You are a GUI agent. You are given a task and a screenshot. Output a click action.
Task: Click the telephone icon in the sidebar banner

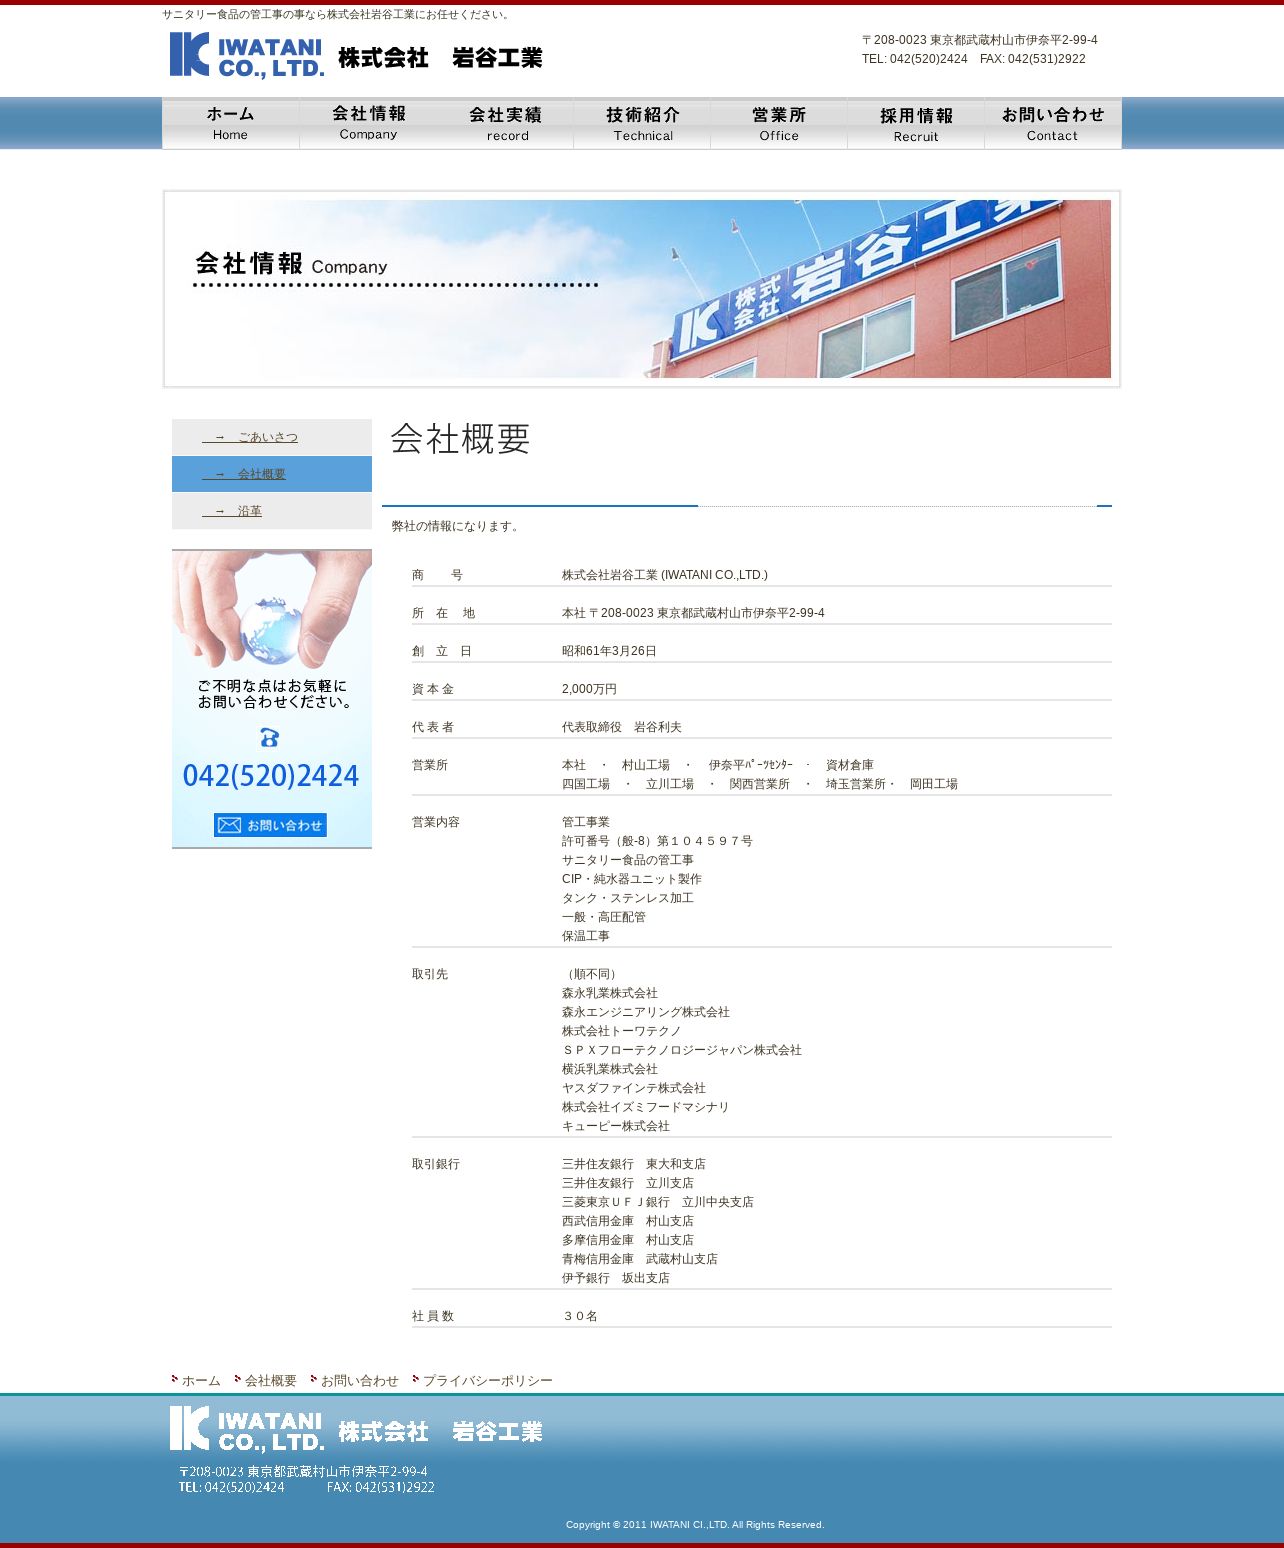pyautogui.click(x=269, y=738)
